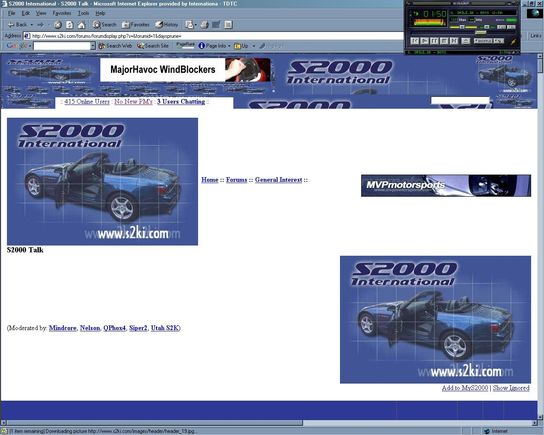Image resolution: width=544 pixels, height=435 pixels.
Task: Click Search Web on the Google toolbar
Action: coord(115,46)
